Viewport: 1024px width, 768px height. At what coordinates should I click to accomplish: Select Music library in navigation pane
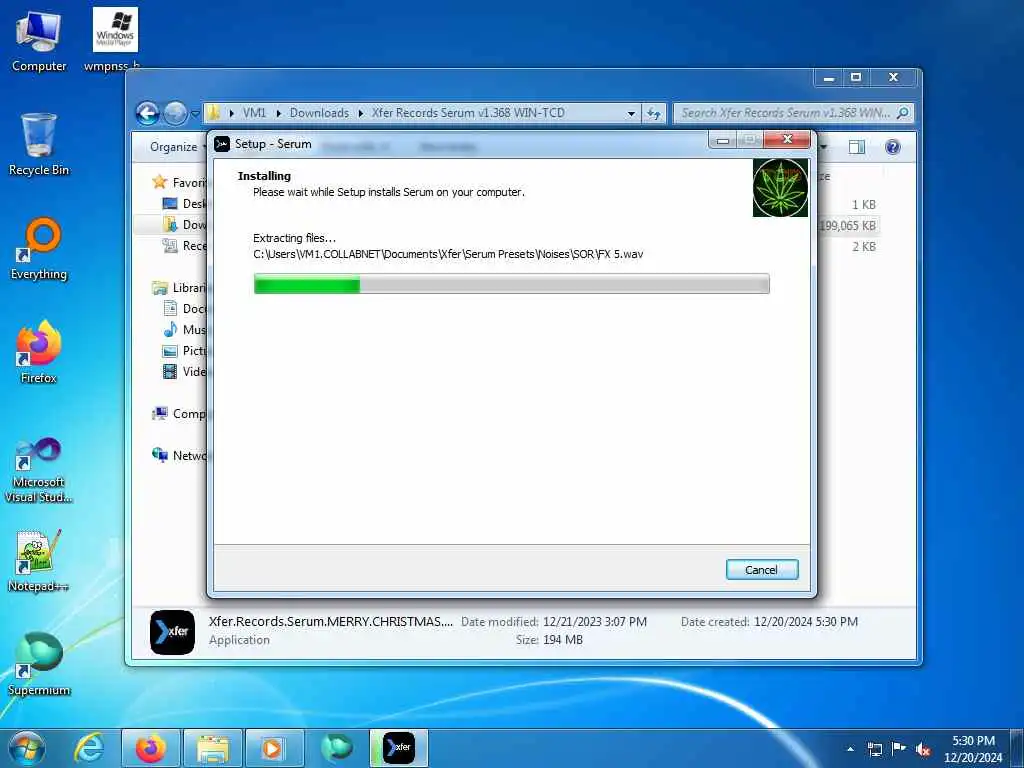tap(184, 329)
